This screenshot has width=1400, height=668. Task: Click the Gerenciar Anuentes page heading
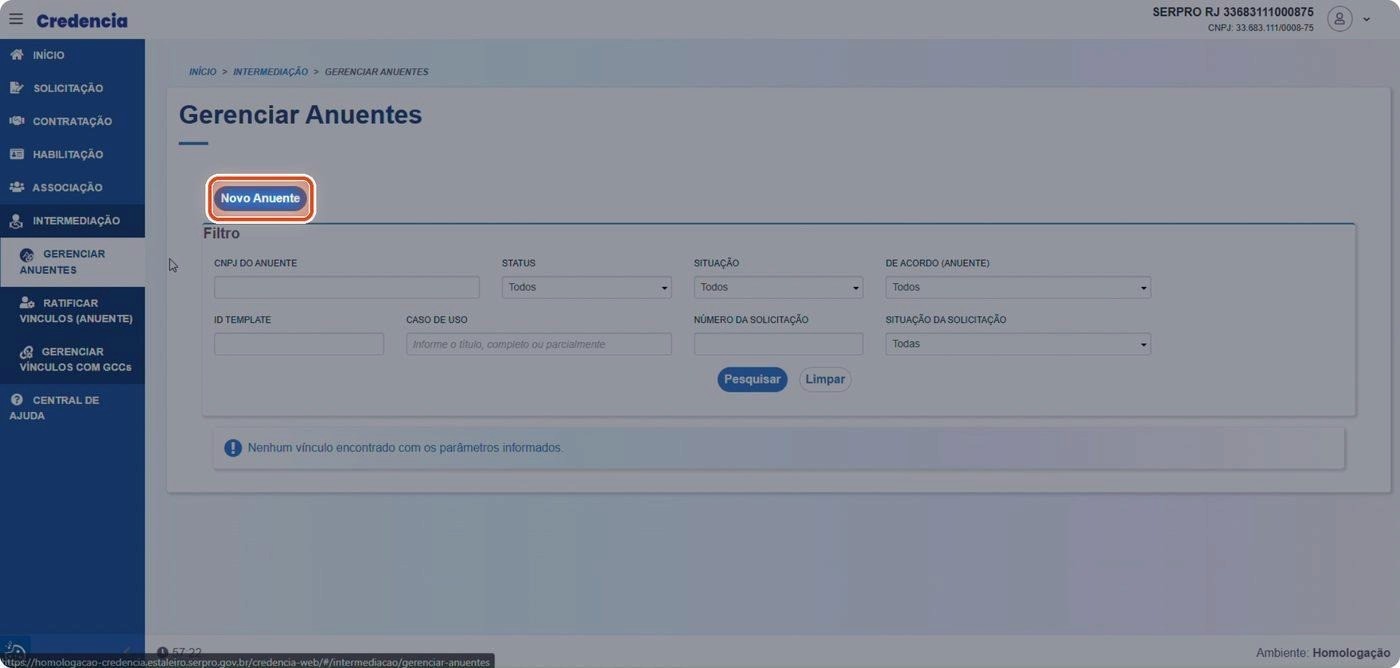tap(300, 115)
